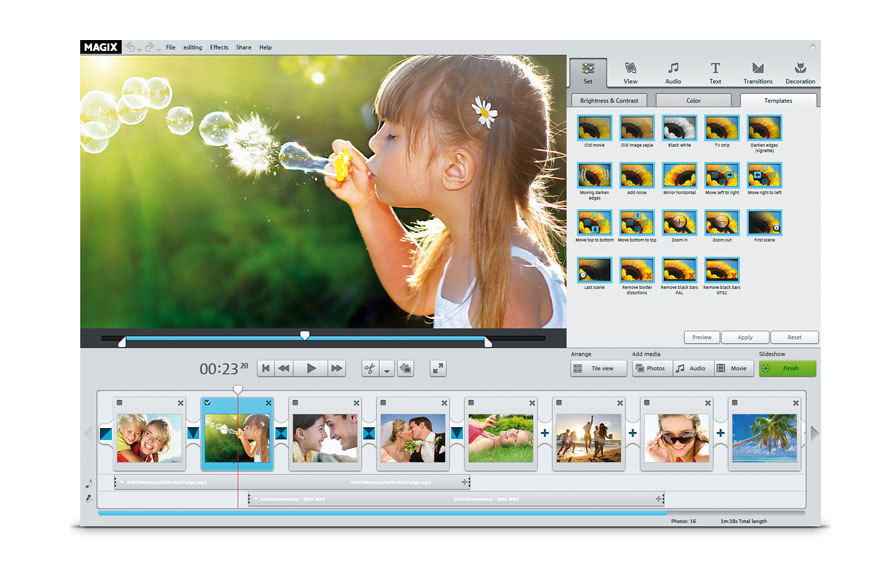Open the Decoration panel icon

coord(800,73)
